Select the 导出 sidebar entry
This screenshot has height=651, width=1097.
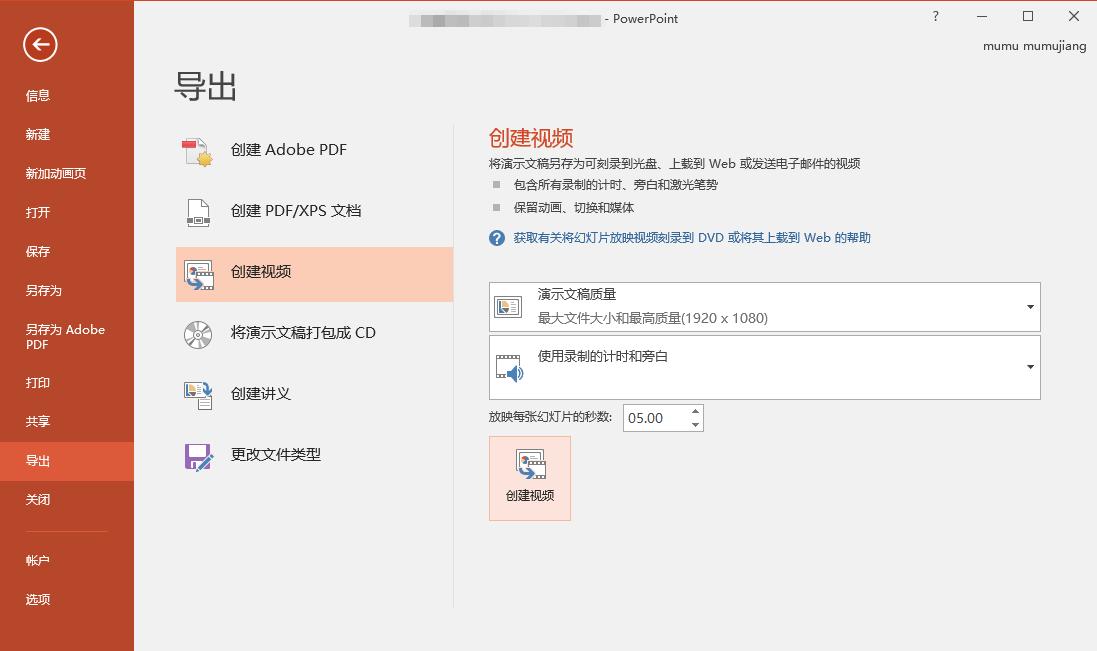[38, 460]
